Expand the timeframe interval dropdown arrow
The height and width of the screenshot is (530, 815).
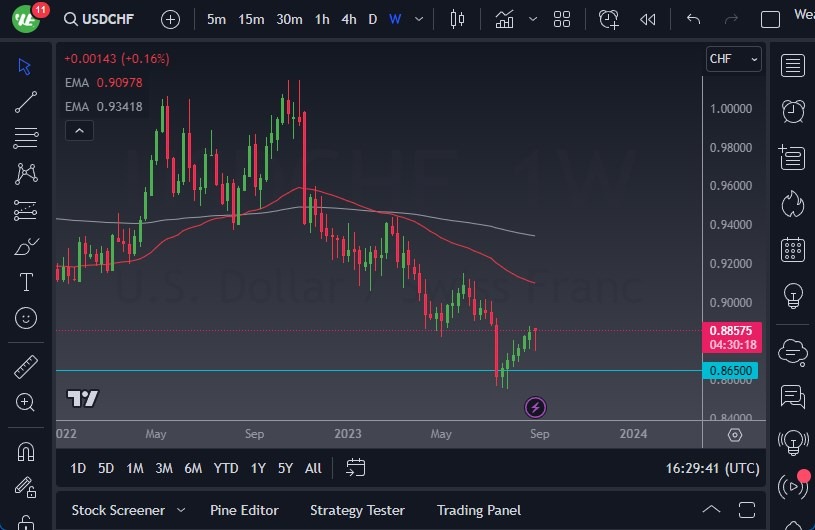click(418, 19)
